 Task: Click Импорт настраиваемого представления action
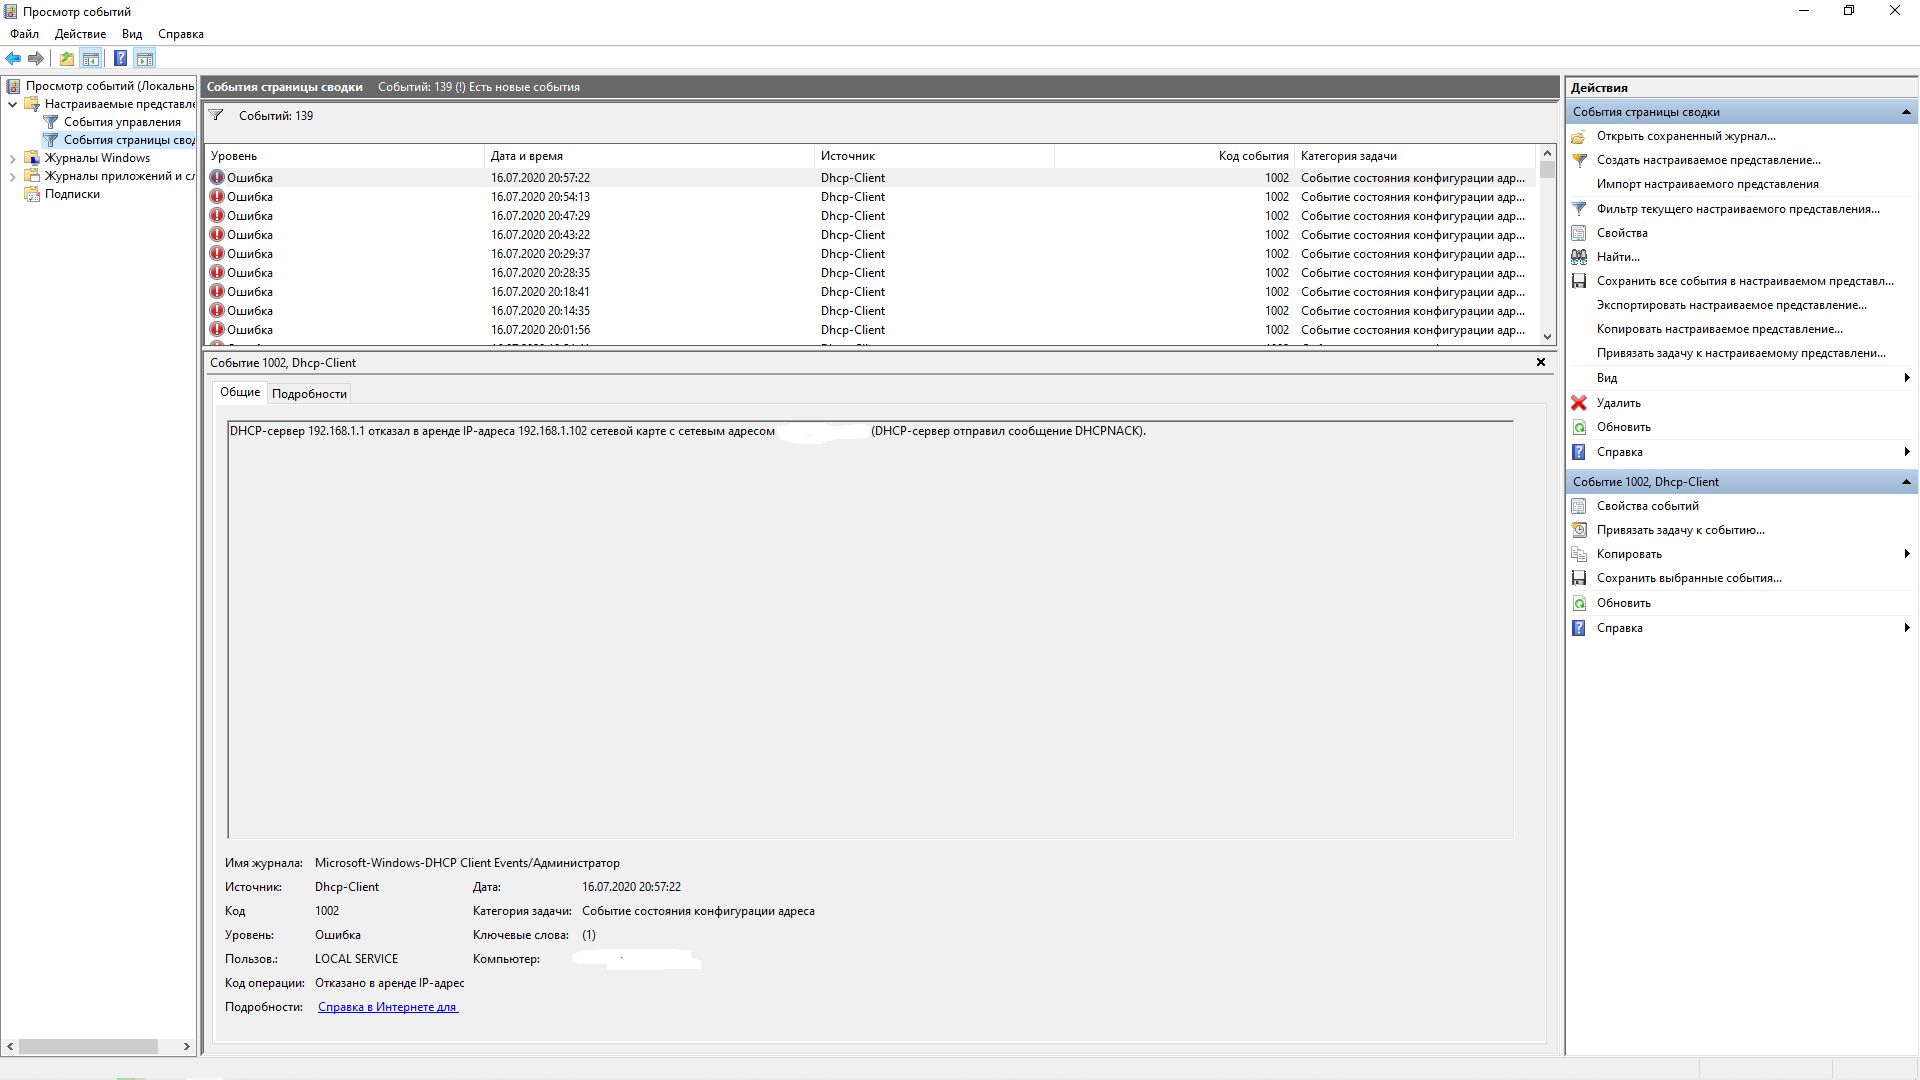(x=1708, y=184)
